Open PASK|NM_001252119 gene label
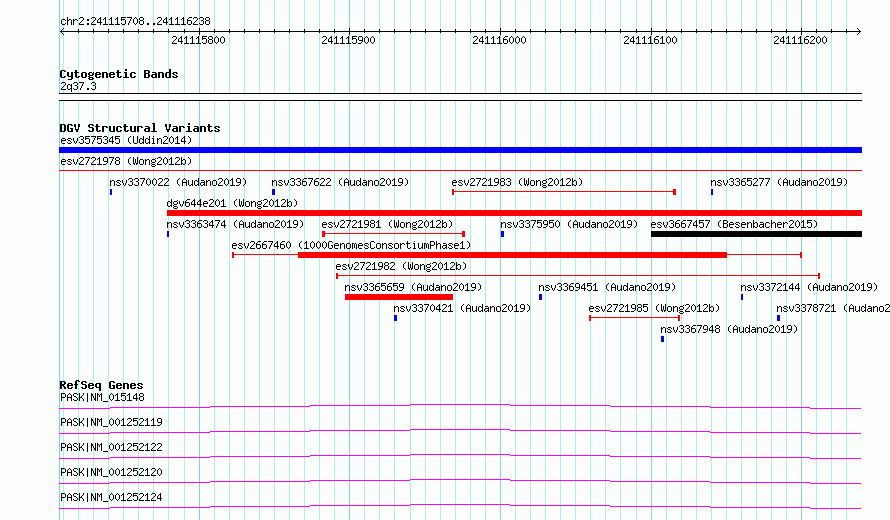Viewport: 890px width, 520px height. coord(111,422)
